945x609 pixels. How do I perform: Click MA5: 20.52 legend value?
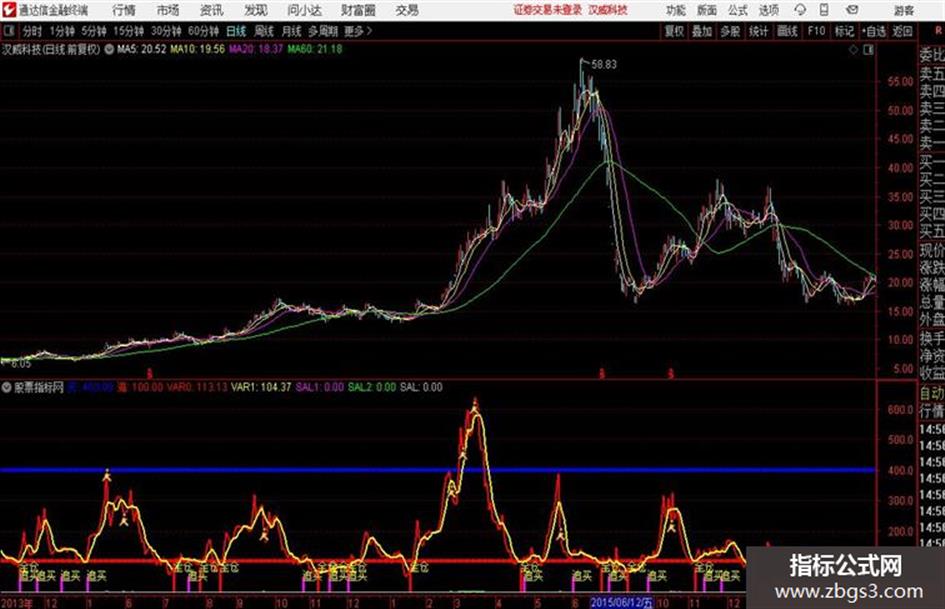pos(141,49)
